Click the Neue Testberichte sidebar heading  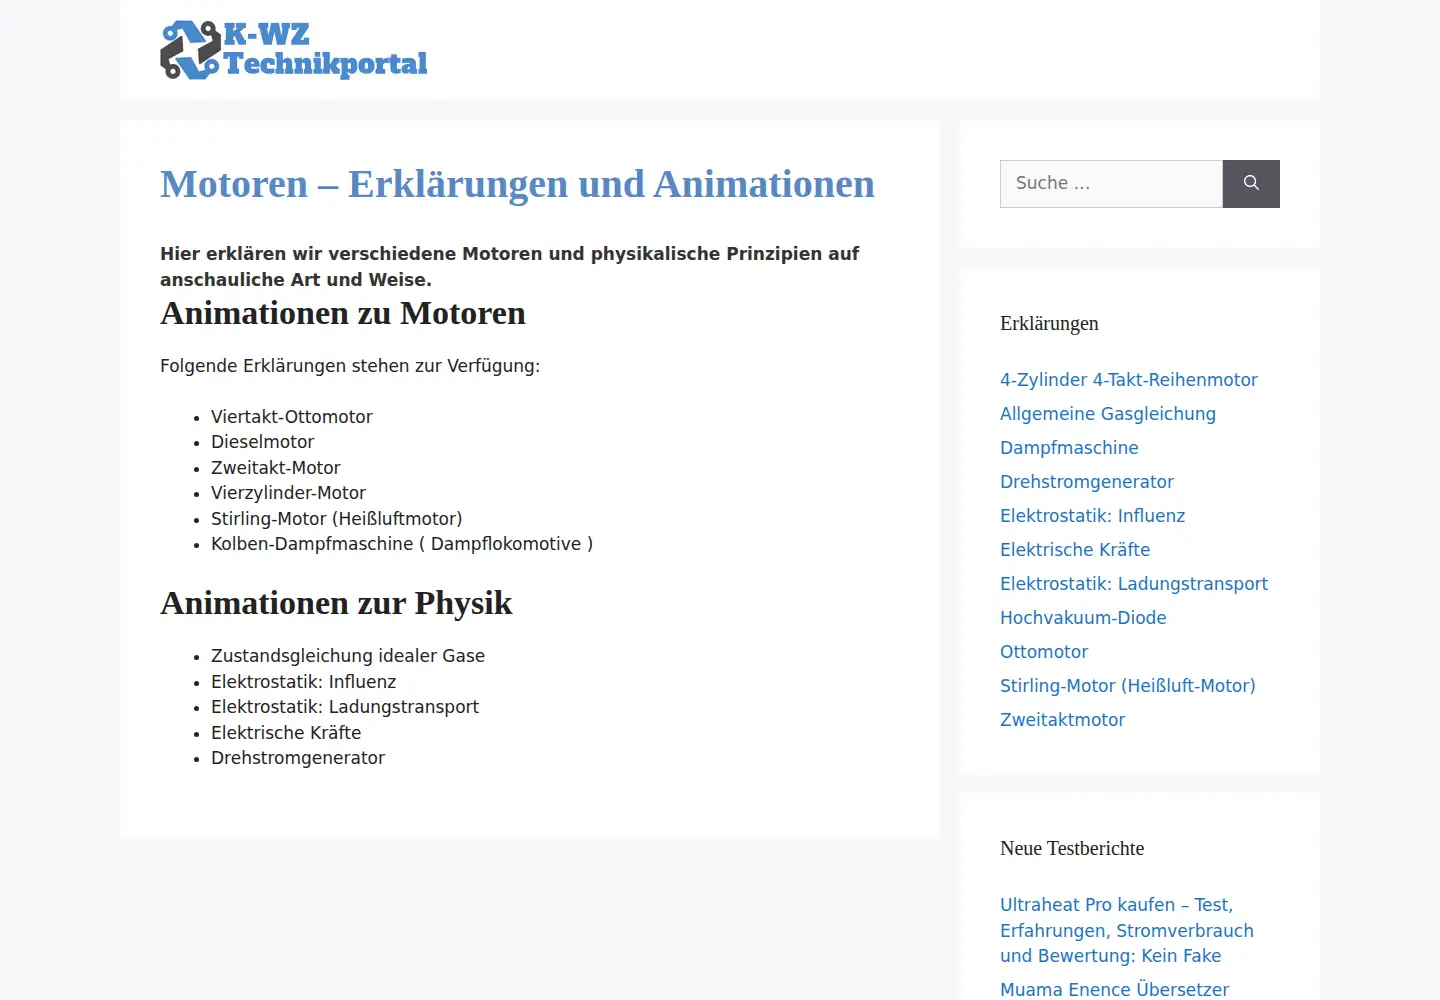[x=1072, y=848]
